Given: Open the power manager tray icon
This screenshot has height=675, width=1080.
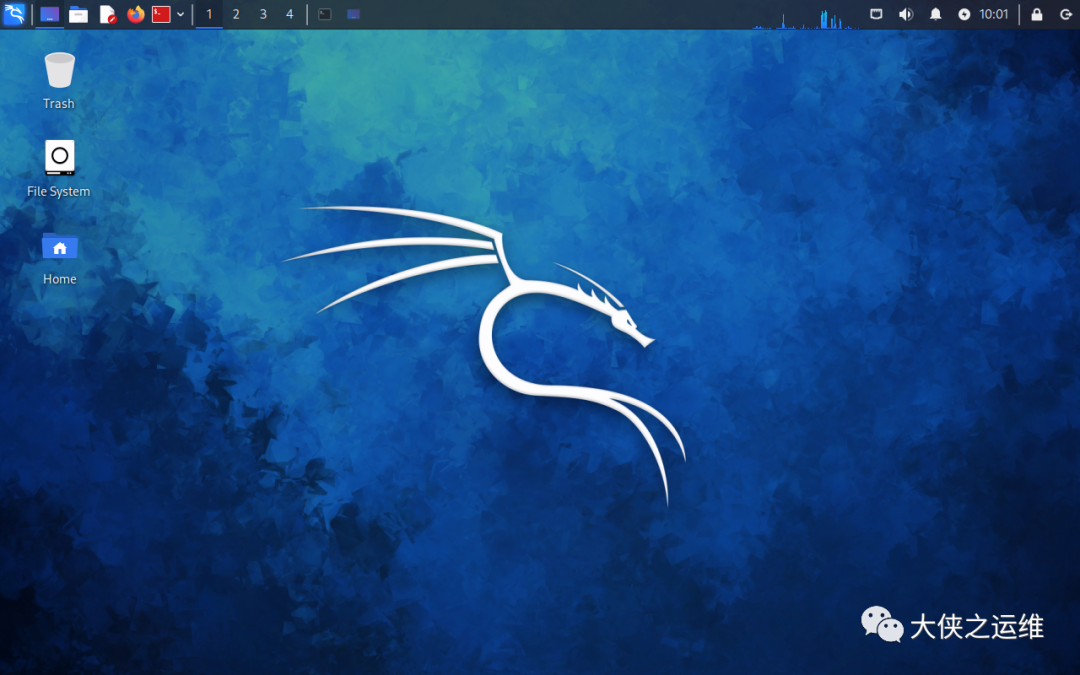Looking at the screenshot, I should [964, 14].
